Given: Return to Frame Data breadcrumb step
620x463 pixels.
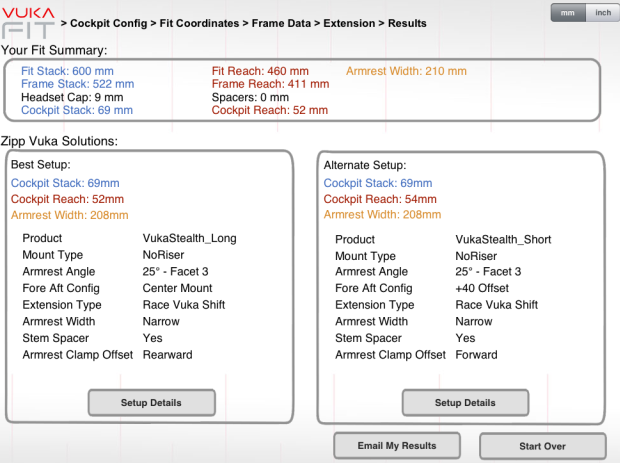Looking at the screenshot, I should click(290, 23).
